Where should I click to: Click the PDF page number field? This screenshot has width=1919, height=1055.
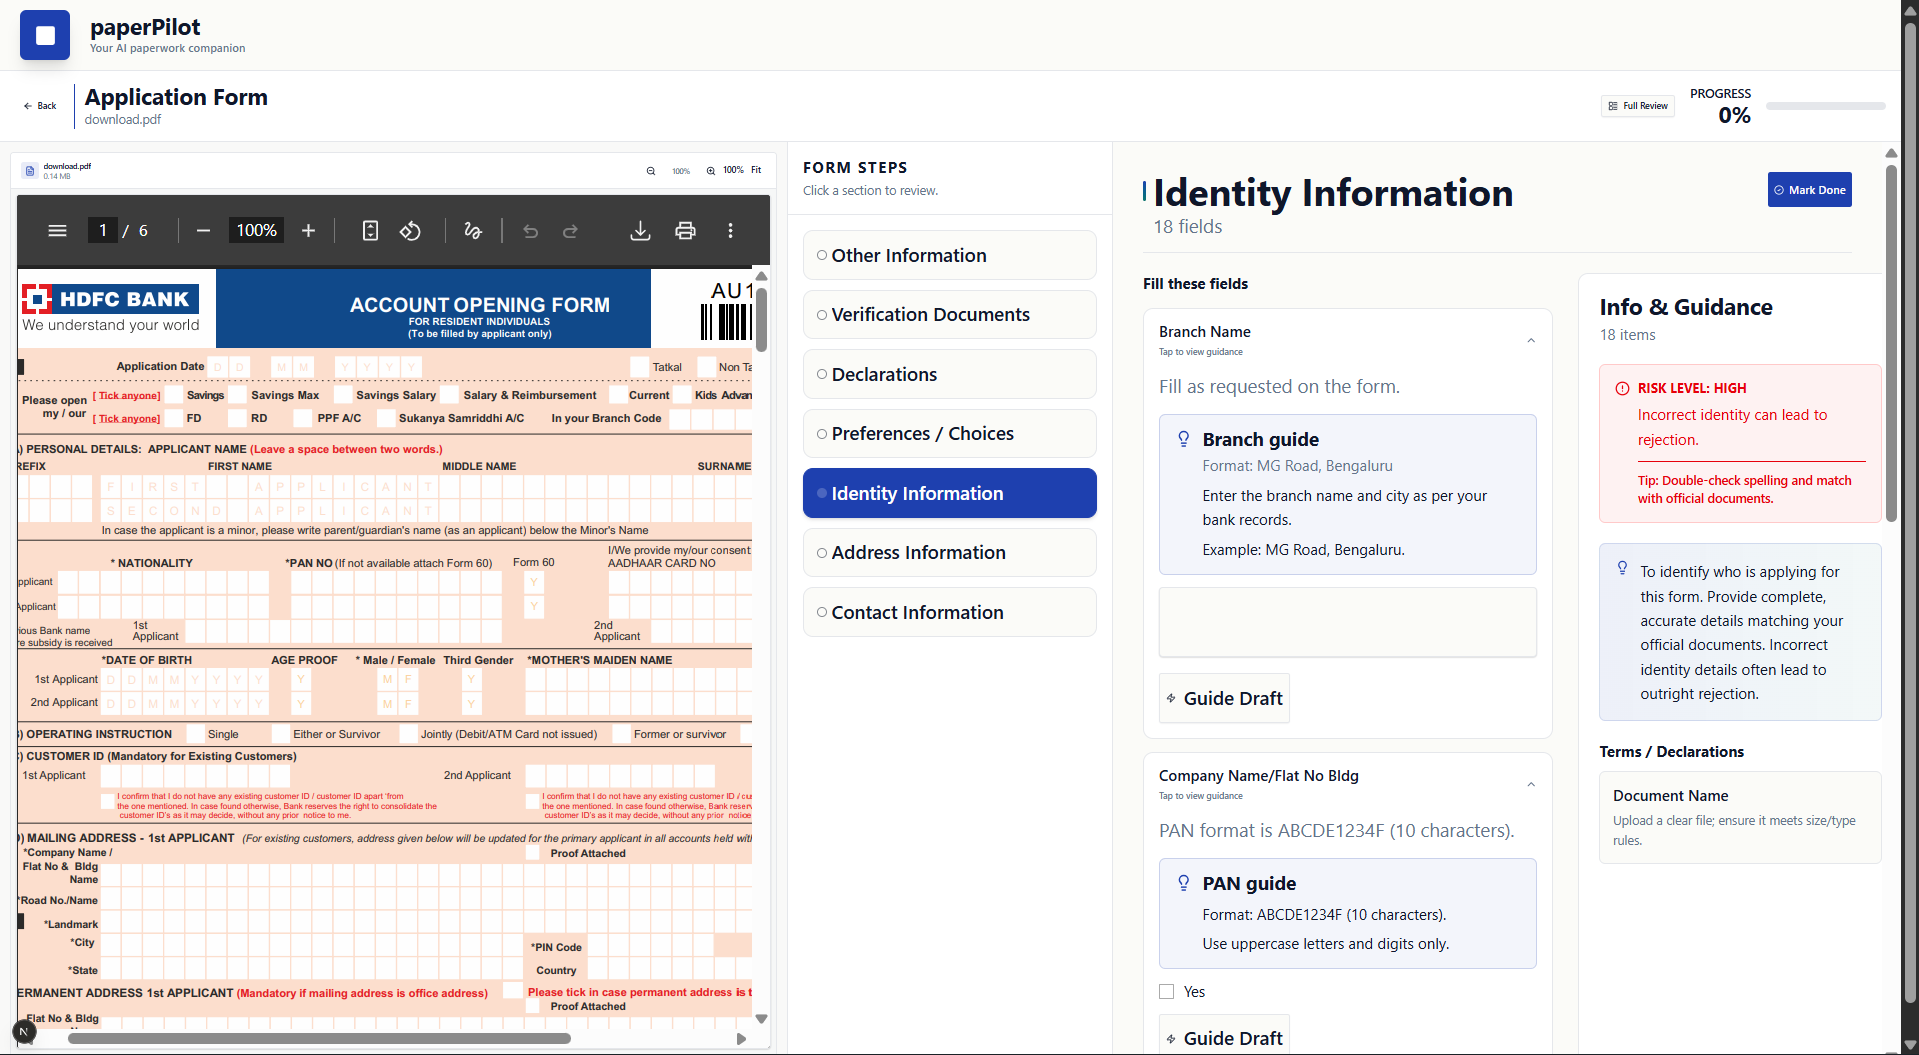pos(102,231)
